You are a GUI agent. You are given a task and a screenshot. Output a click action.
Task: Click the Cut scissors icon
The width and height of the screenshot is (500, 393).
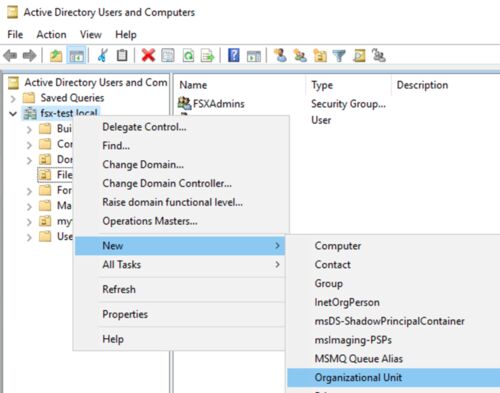pyautogui.click(x=102, y=55)
